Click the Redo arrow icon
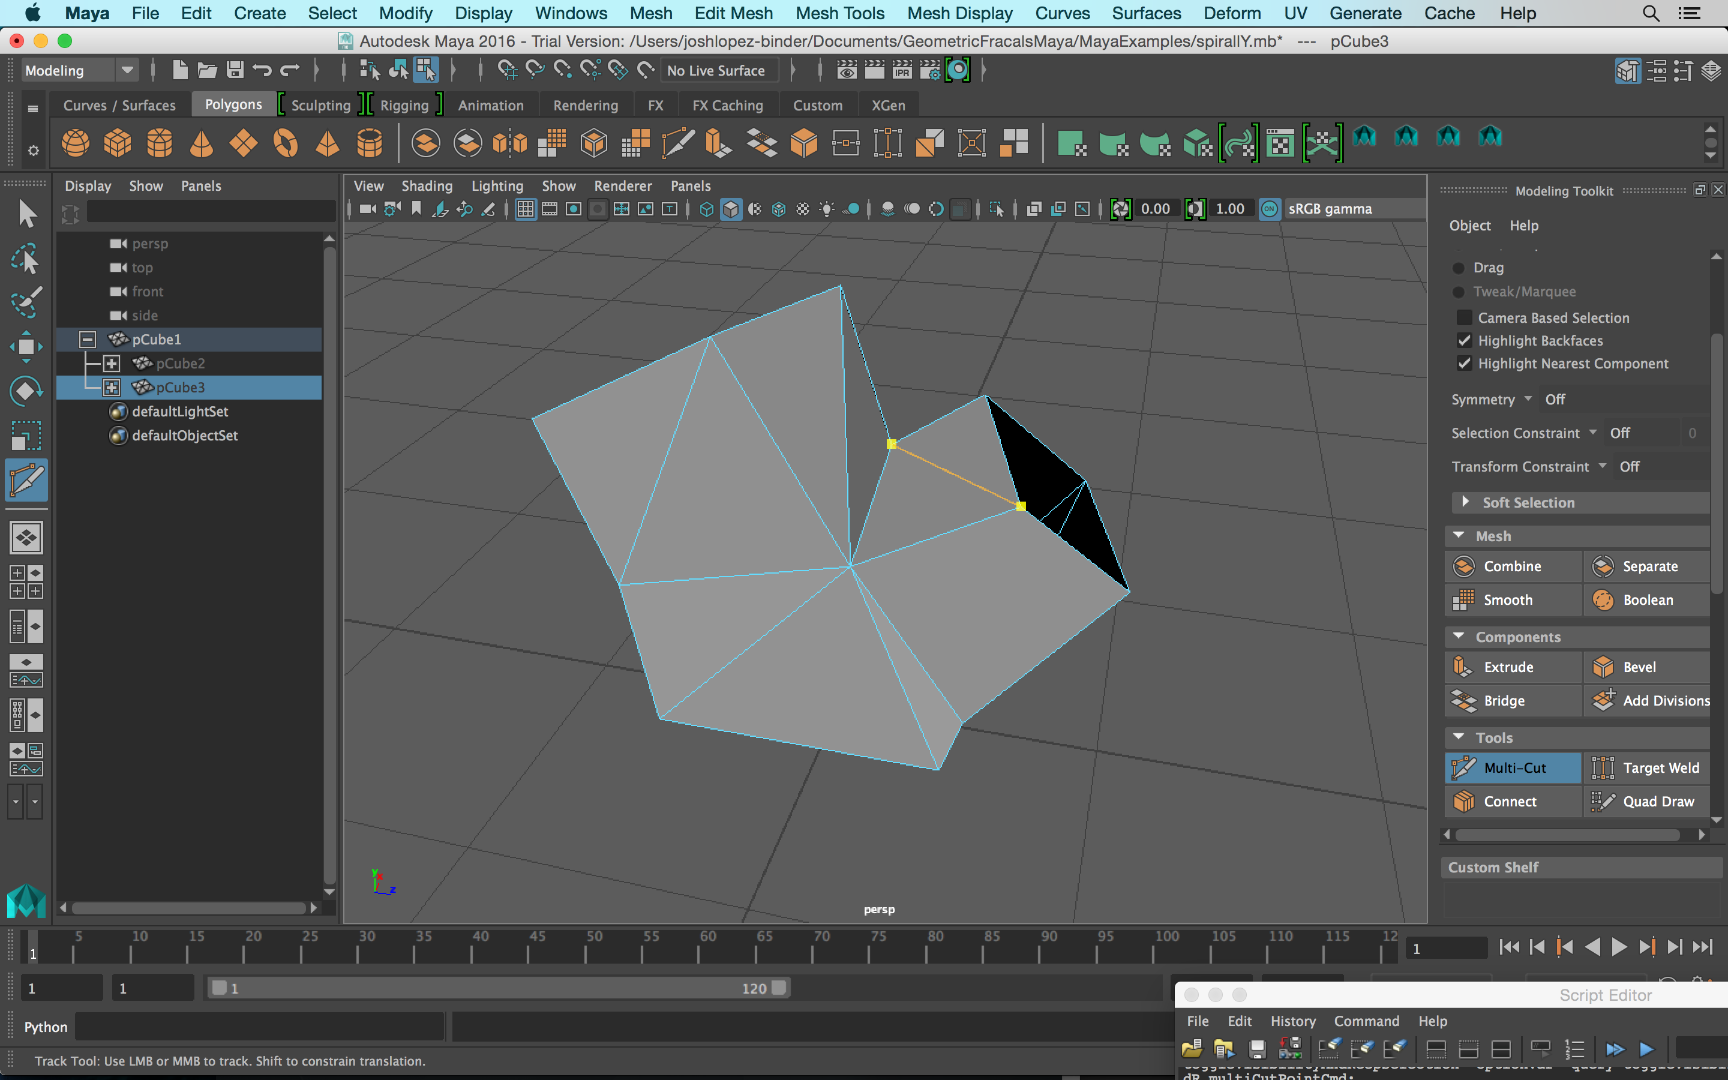The height and width of the screenshot is (1080, 1728). click(290, 70)
